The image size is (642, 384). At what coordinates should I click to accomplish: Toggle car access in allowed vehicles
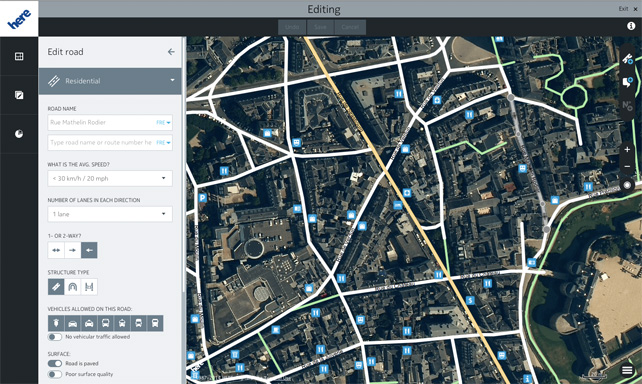[72, 323]
